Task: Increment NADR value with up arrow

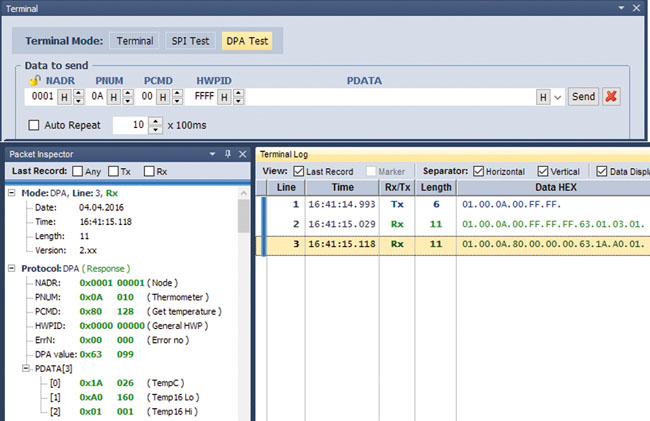Action: pos(78,93)
